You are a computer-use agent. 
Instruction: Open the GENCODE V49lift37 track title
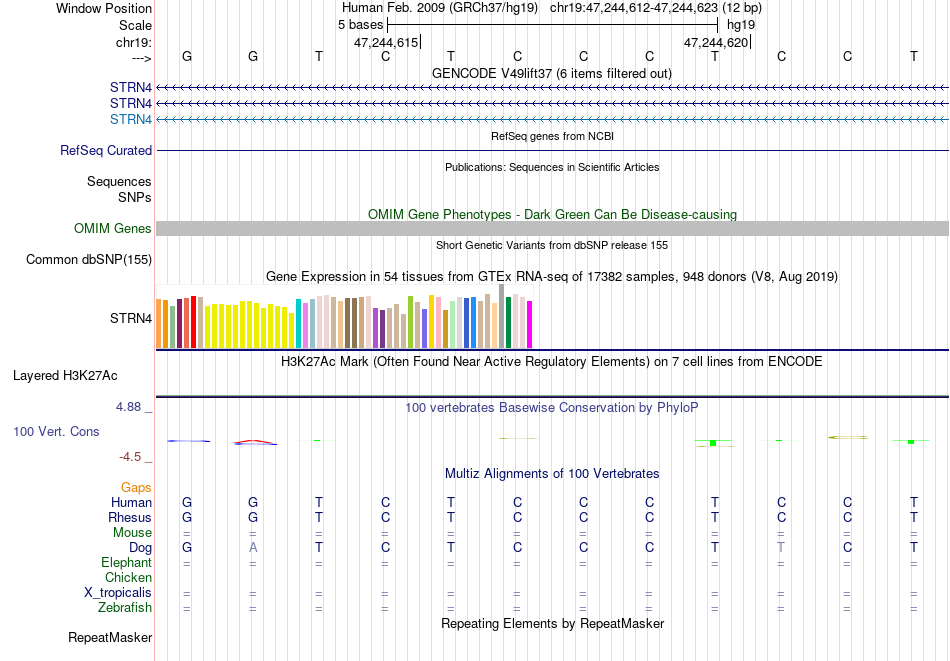pyautogui.click(x=551, y=73)
